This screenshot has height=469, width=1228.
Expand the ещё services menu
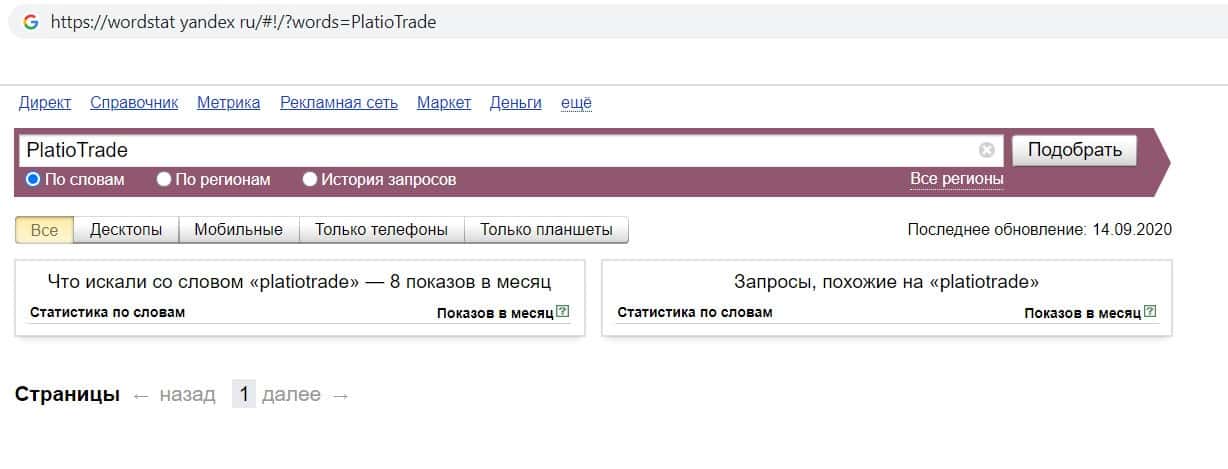coord(576,102)
